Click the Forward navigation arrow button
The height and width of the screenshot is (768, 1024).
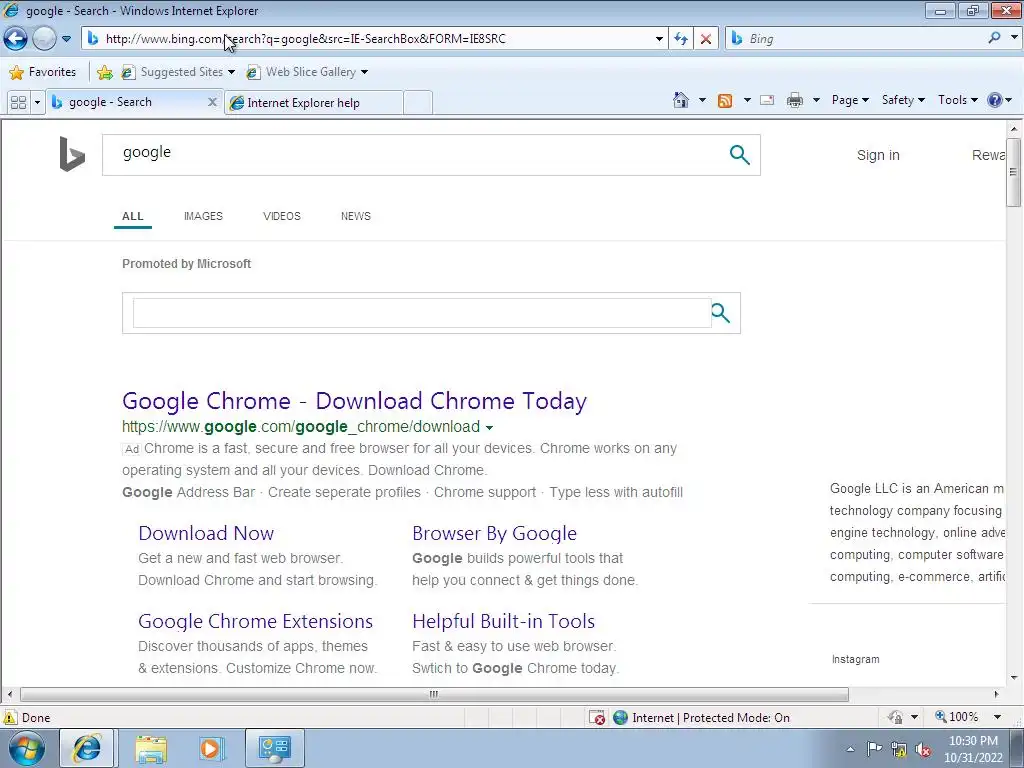click(44, 39)
